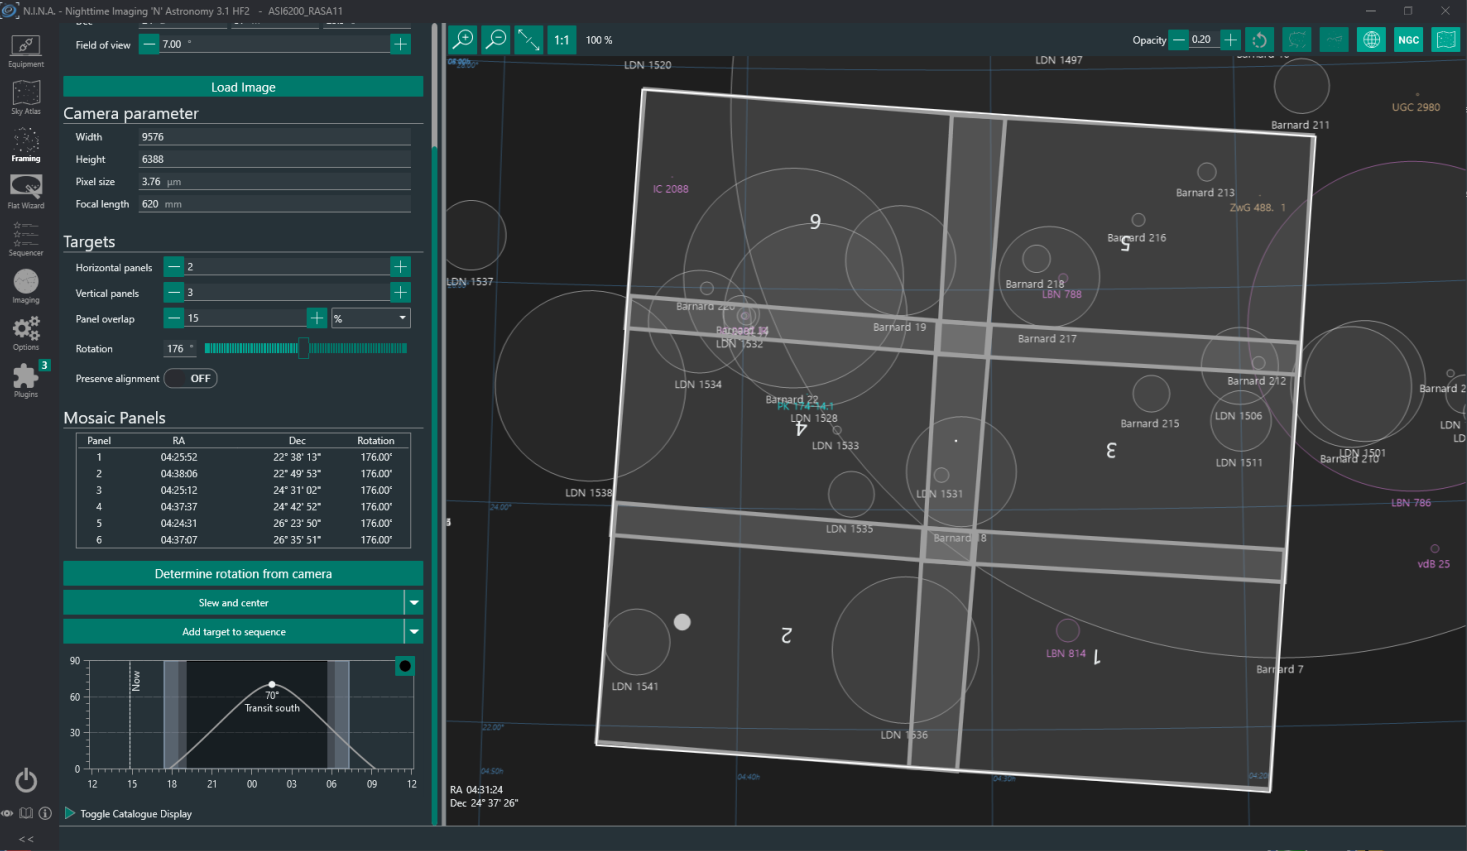
Task: Click the Field of view input 7.00
Action: (274, 44)
